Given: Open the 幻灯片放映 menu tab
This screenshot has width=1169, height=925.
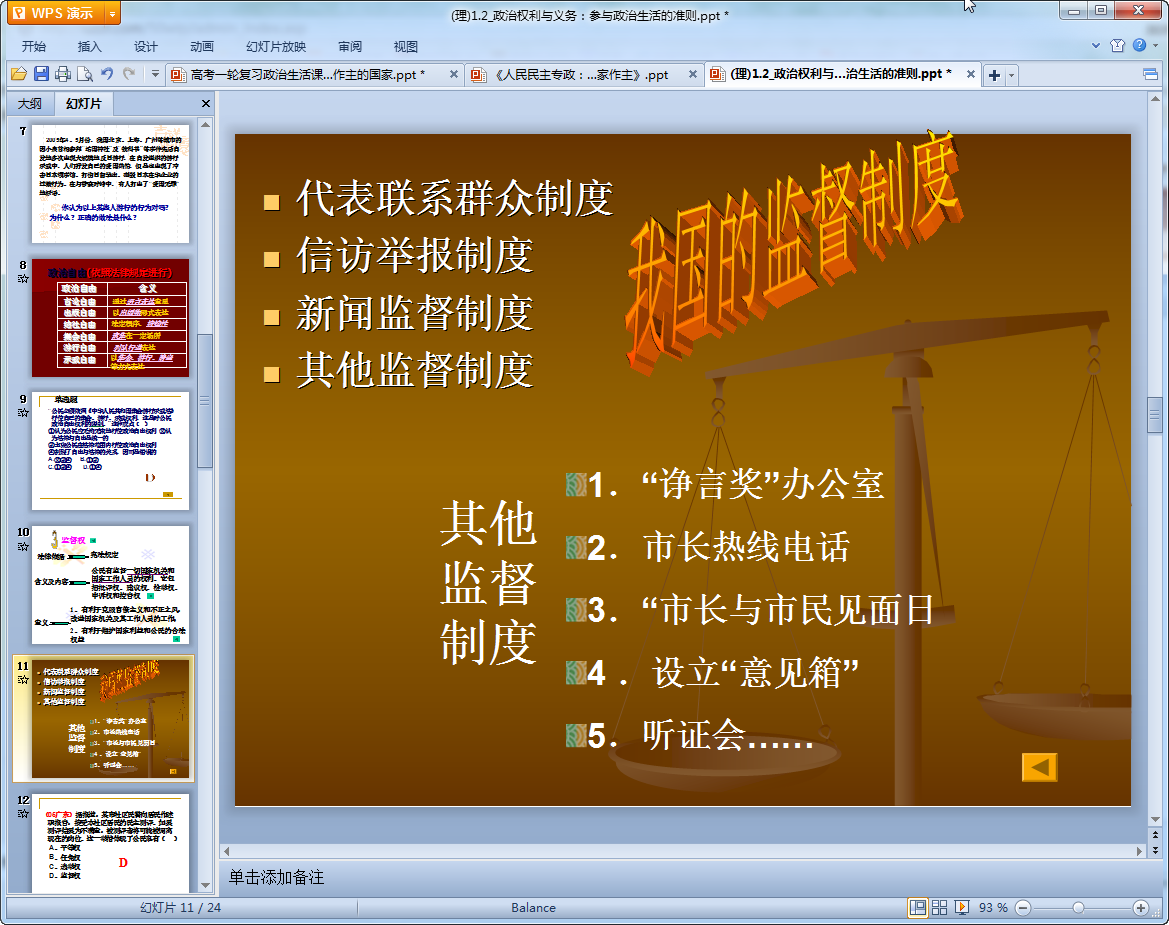Looking at the screenshot, I should click(276, 46).
